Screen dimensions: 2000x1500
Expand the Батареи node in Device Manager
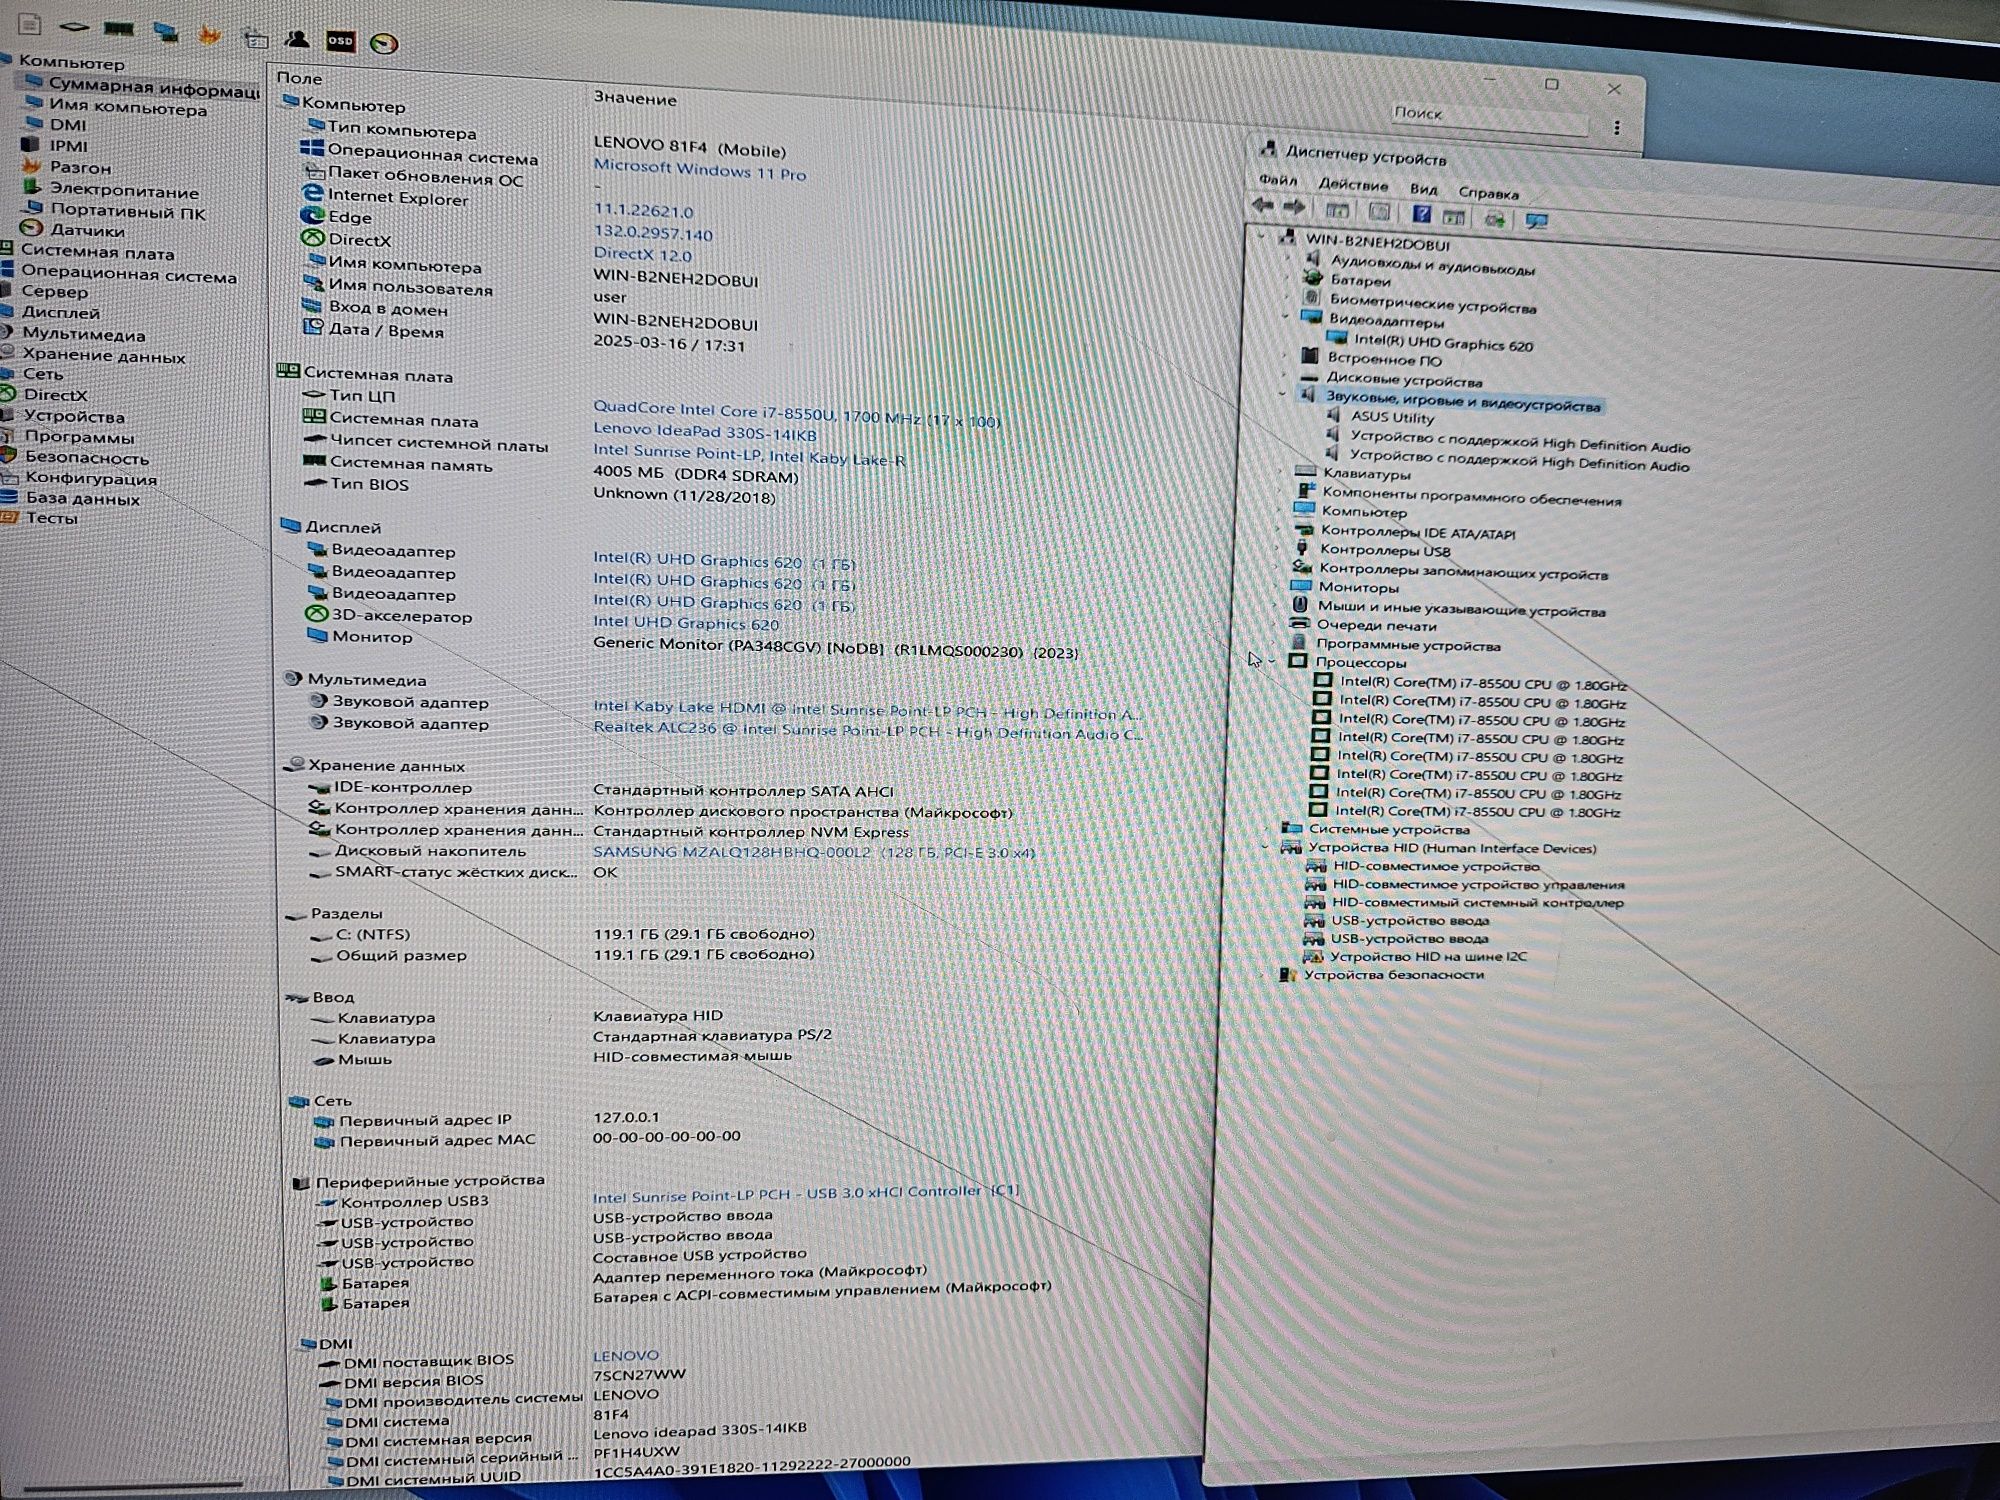(1289, 278)
